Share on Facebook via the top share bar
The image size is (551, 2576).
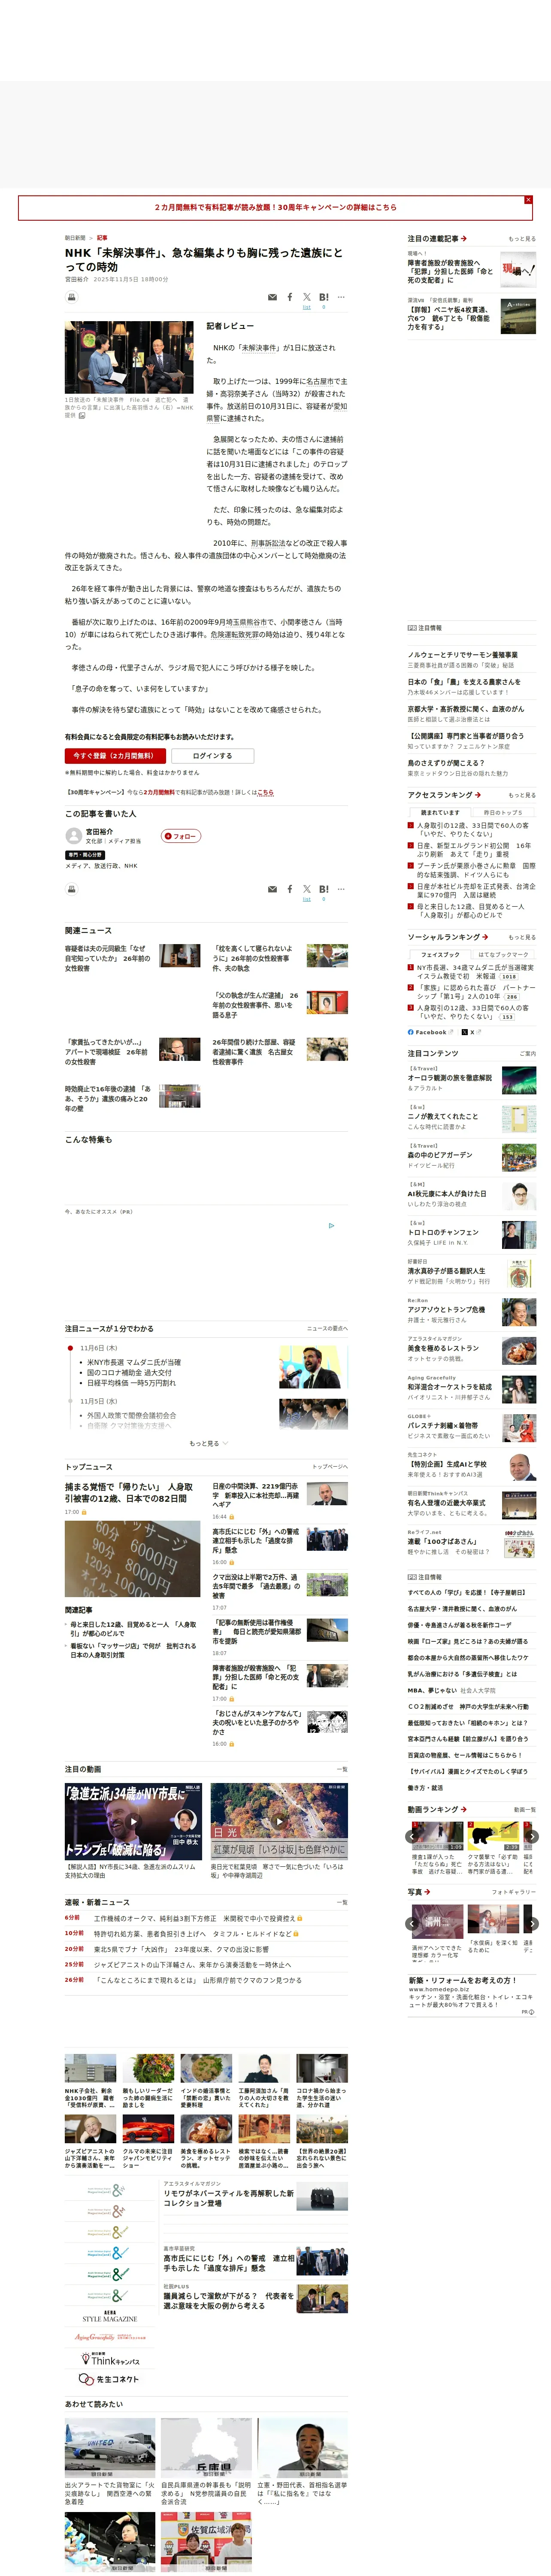coord(290,297)
